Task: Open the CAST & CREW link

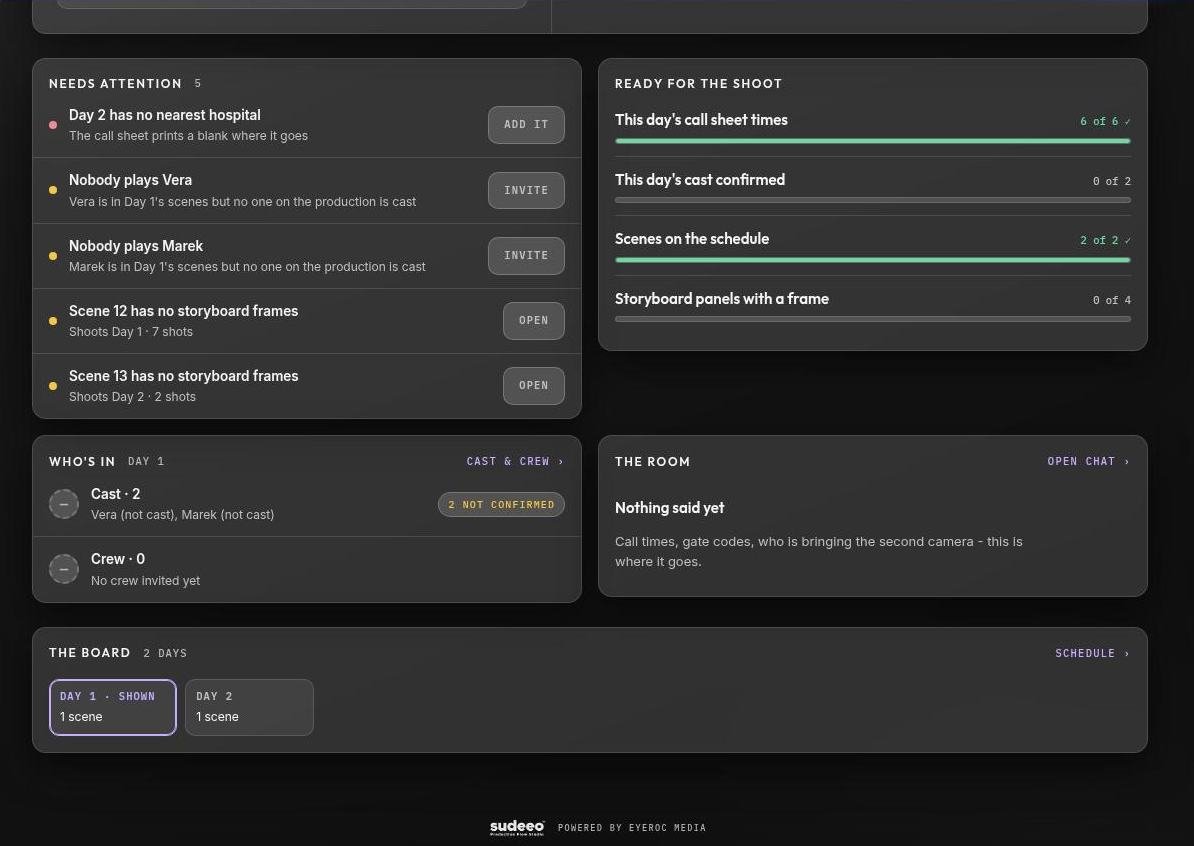Action: coord(515,461)
